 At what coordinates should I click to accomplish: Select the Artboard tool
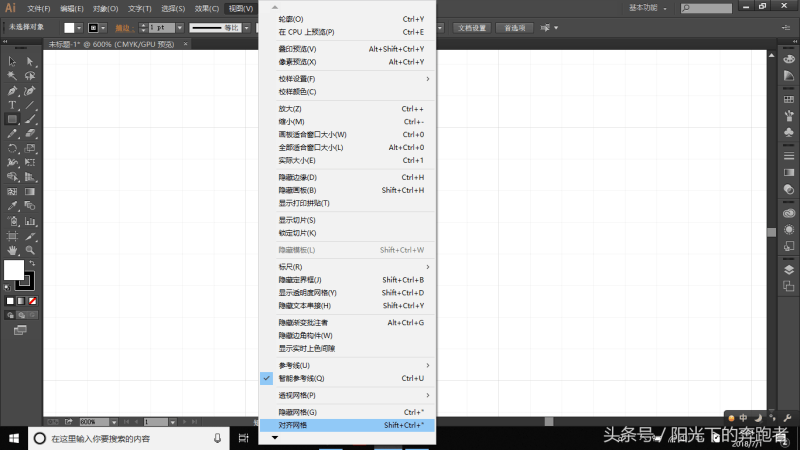(x=12, y=236)
